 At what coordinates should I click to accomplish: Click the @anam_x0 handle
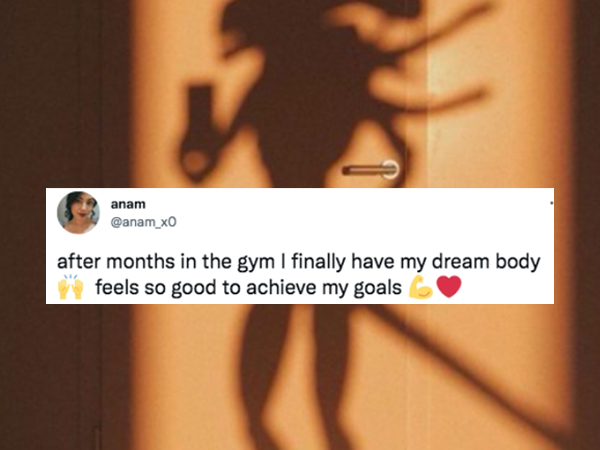click(143, 222)
